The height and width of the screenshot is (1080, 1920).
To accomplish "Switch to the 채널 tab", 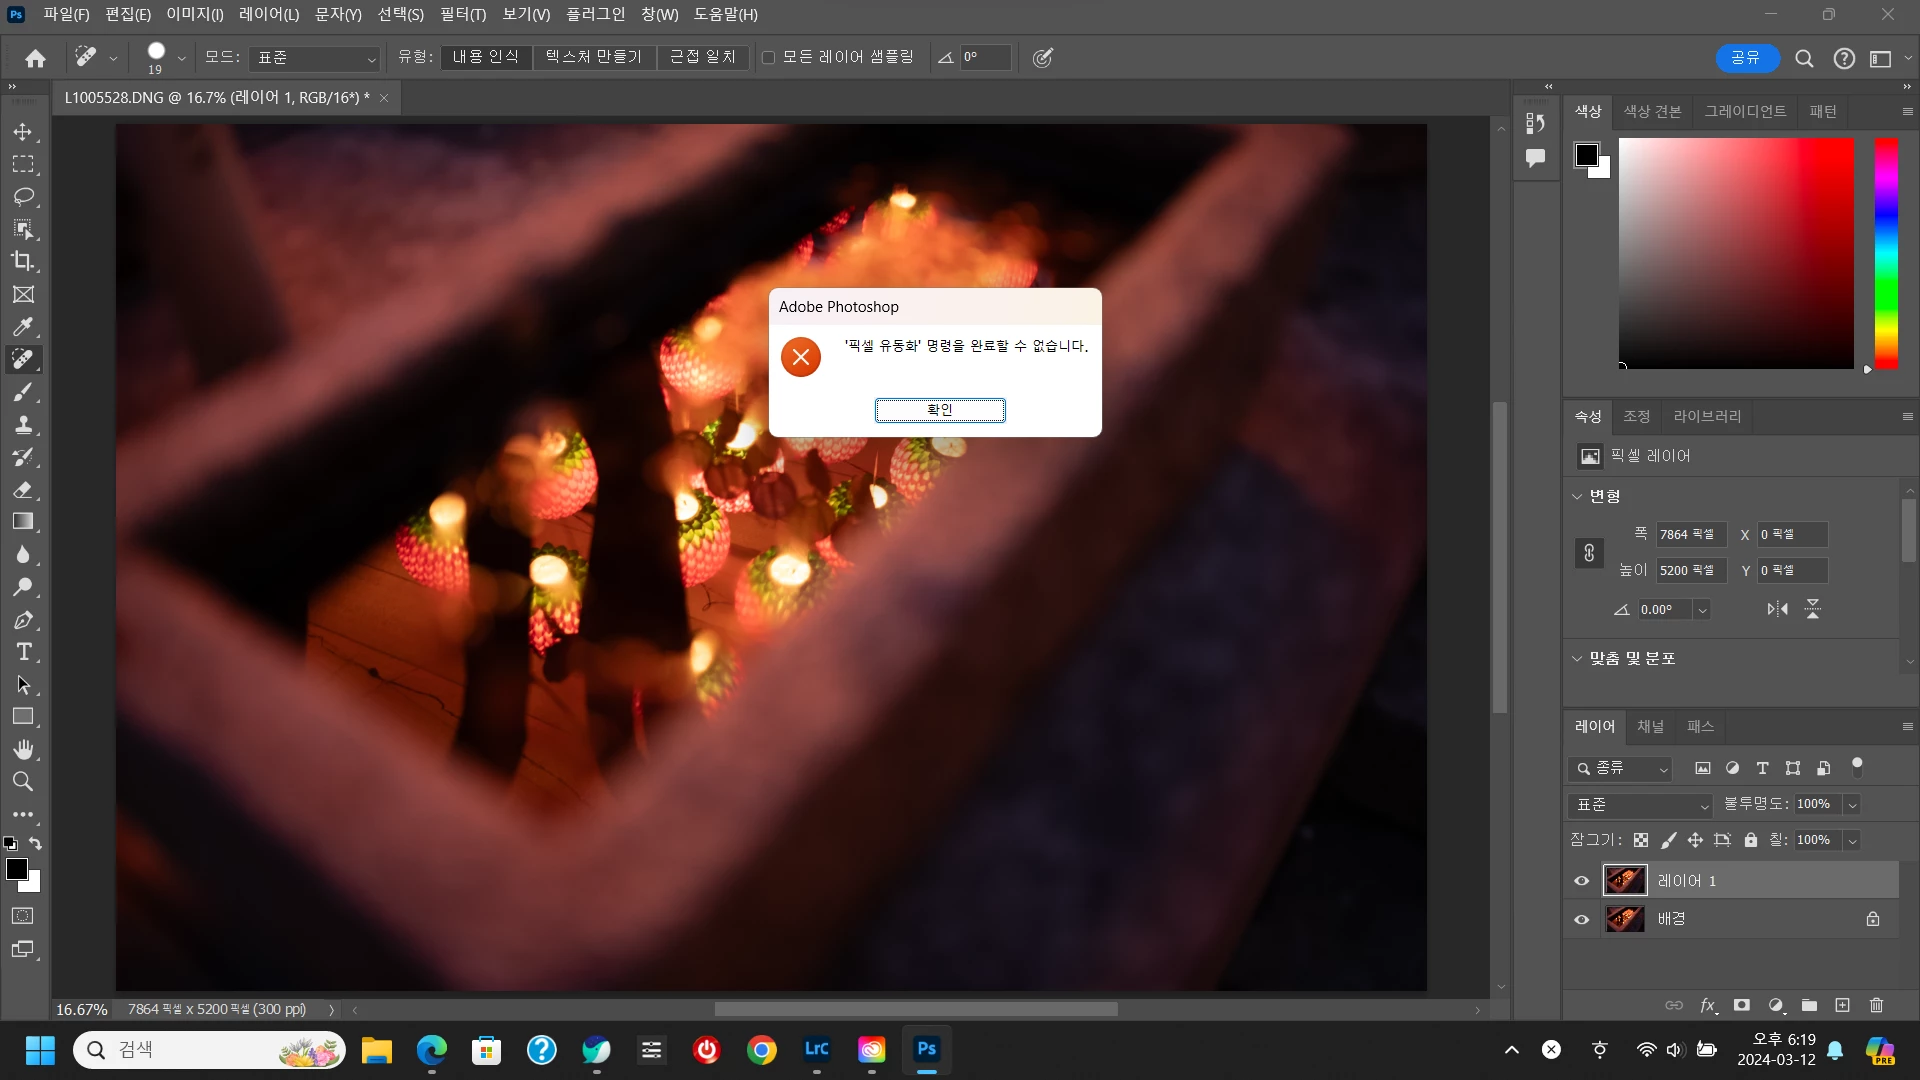I will (x=1650, y=727).
